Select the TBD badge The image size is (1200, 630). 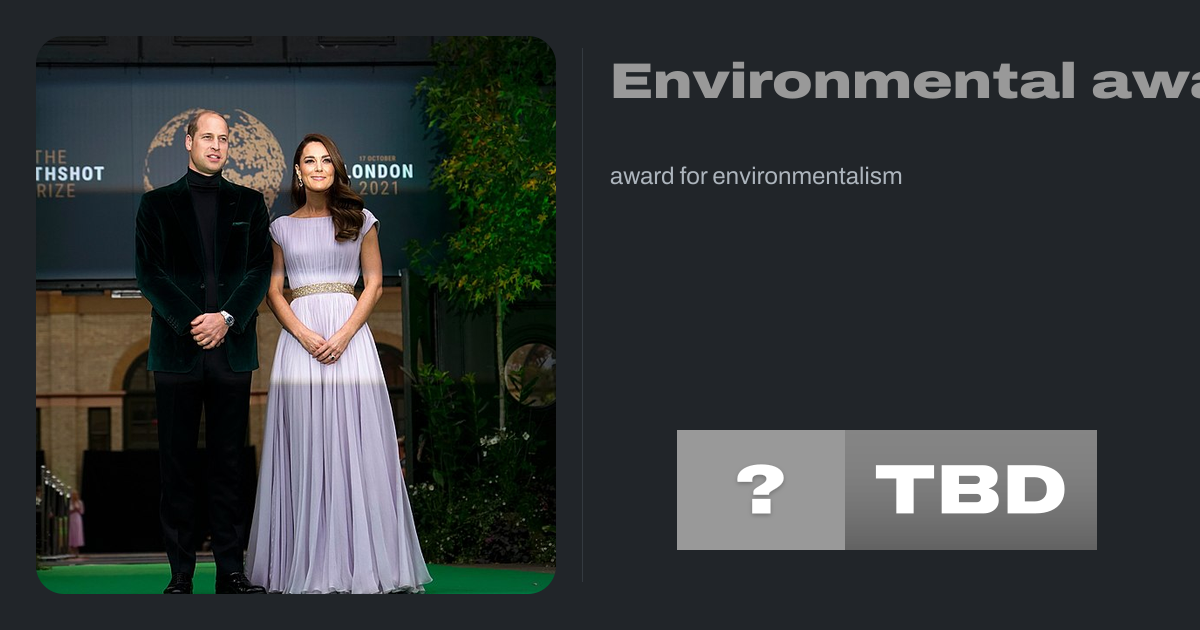click(x=971, y=490)
